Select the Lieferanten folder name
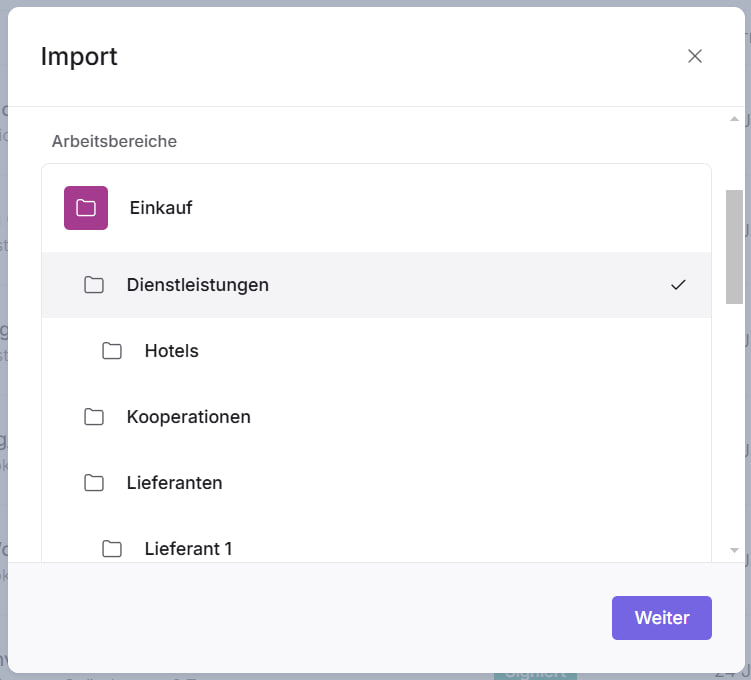 [x=175, y=483]
